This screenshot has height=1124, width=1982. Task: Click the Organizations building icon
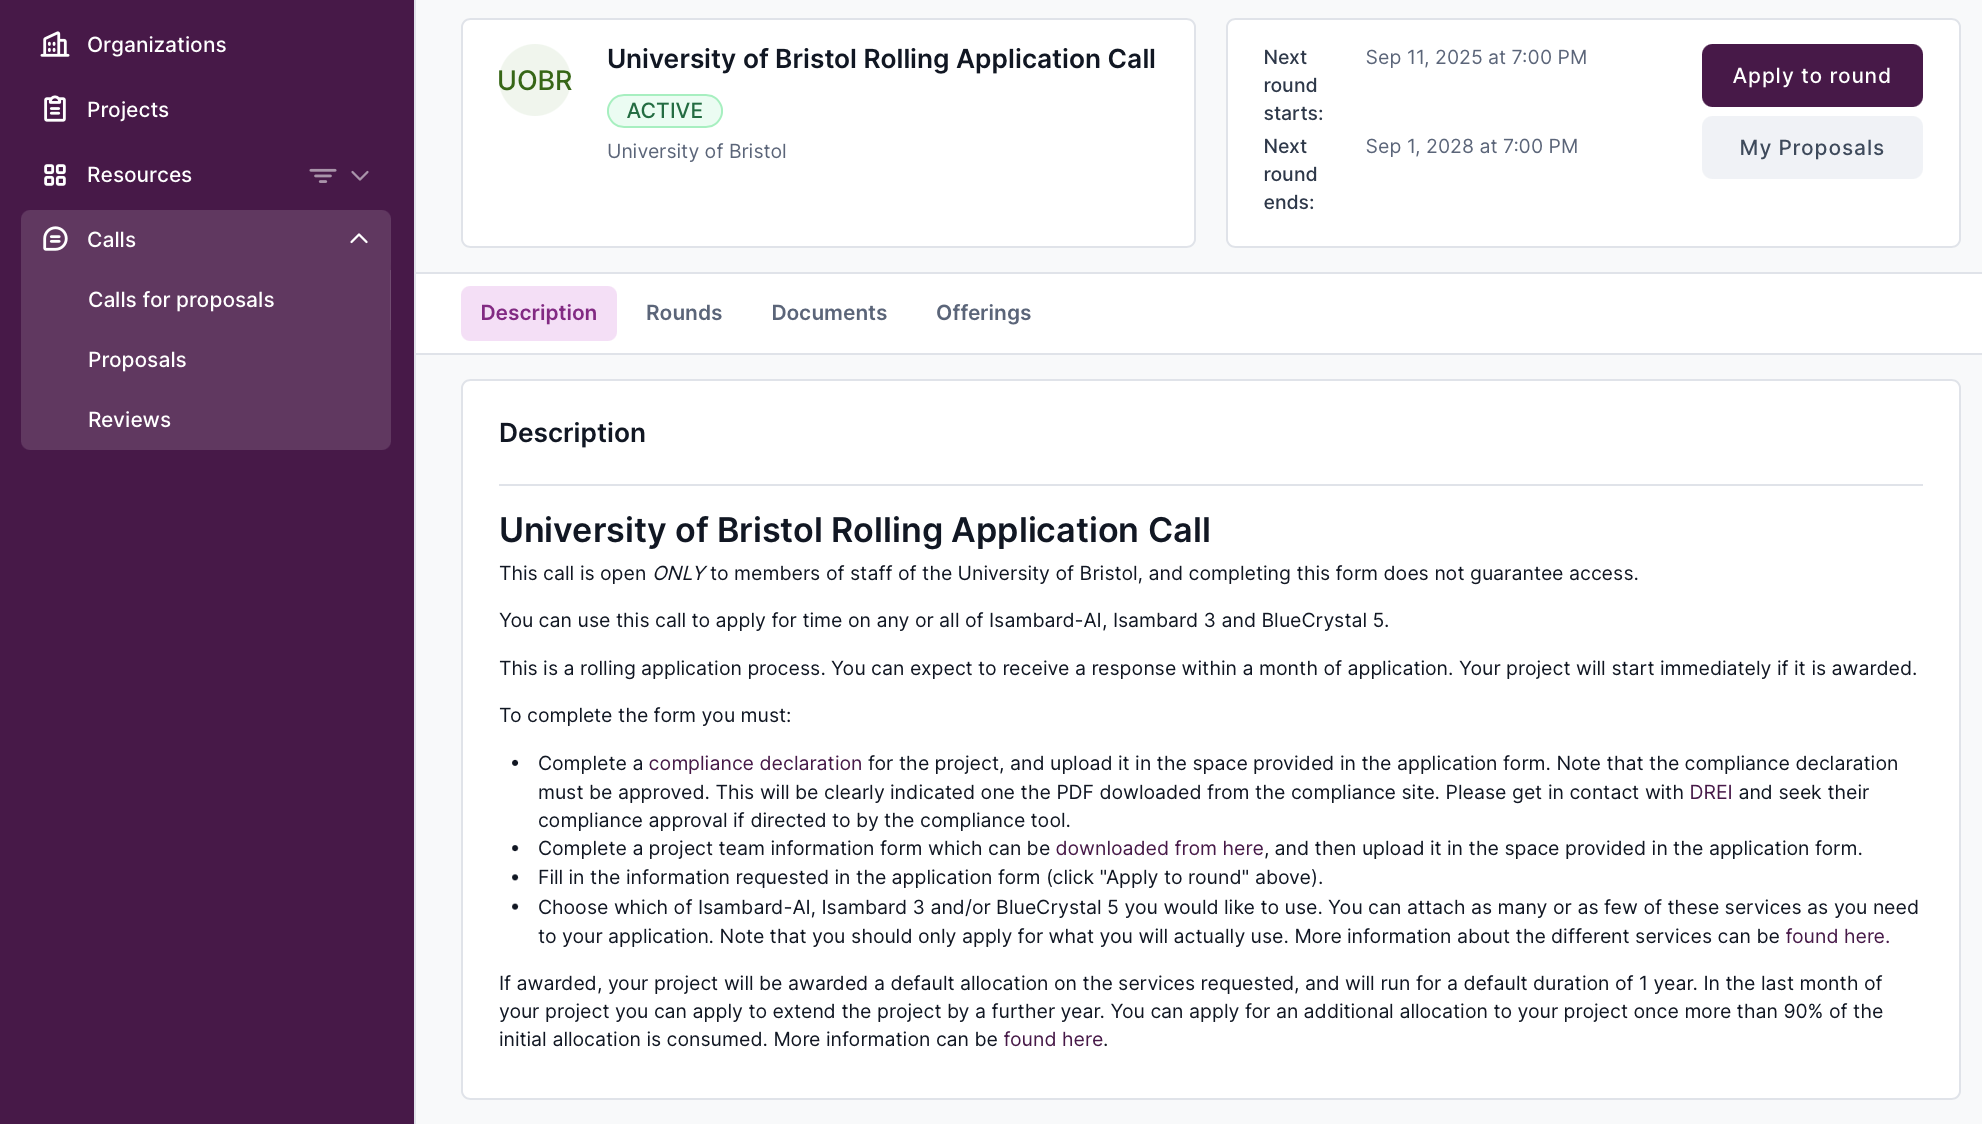[x=55, y=44]
